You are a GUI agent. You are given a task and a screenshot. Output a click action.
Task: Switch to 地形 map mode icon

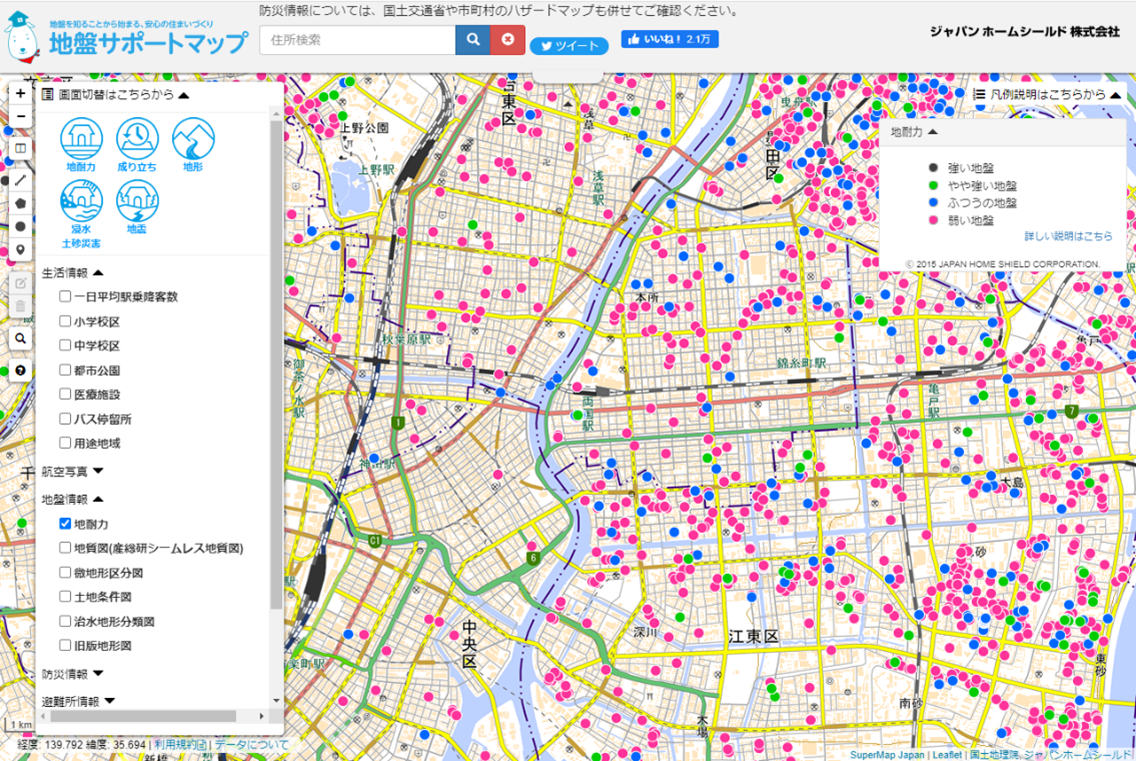pyautogui.click(x=193, y=144)
